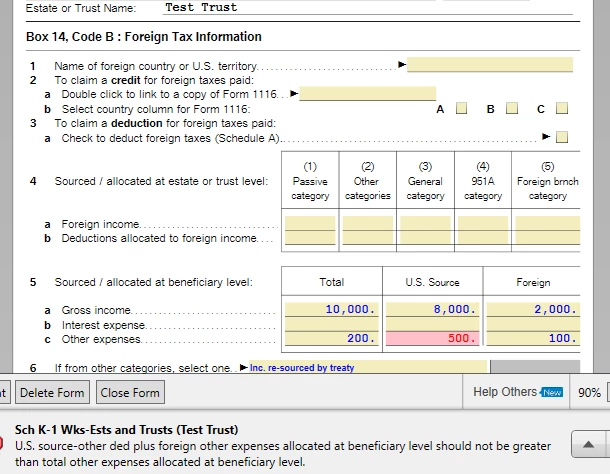This screenshot has width=610, height=474.
Task: Click Estate or Trust Name field Test Trust
Action: [x=368, y=8]
